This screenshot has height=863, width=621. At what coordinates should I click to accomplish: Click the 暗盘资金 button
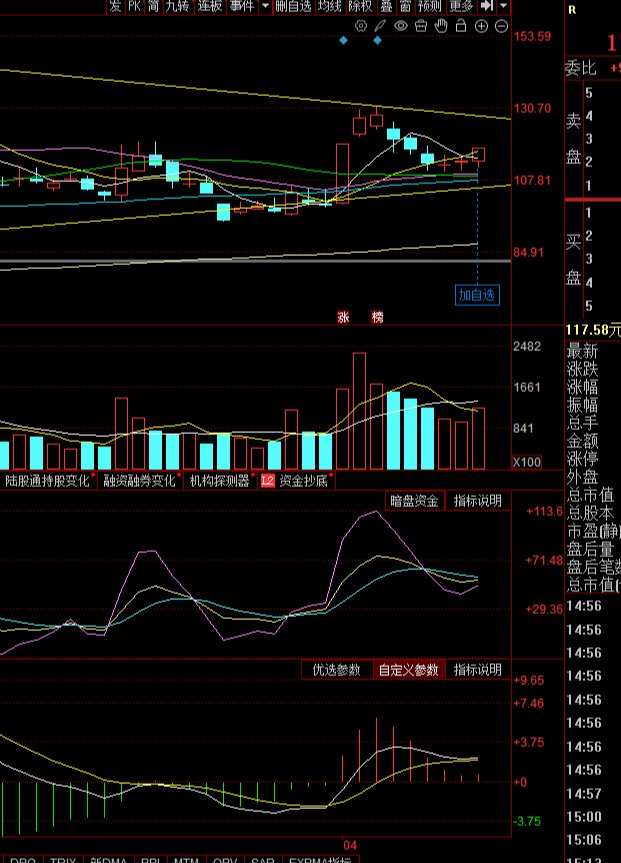[414, 501]
